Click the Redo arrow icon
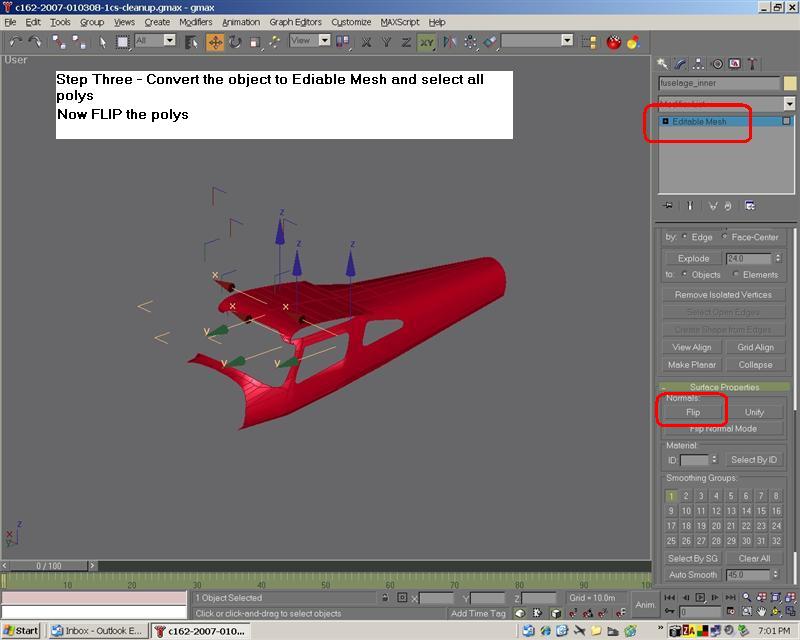Image resolution: width=800 pixels, height=640 pixels. click(x=35, y=42)
